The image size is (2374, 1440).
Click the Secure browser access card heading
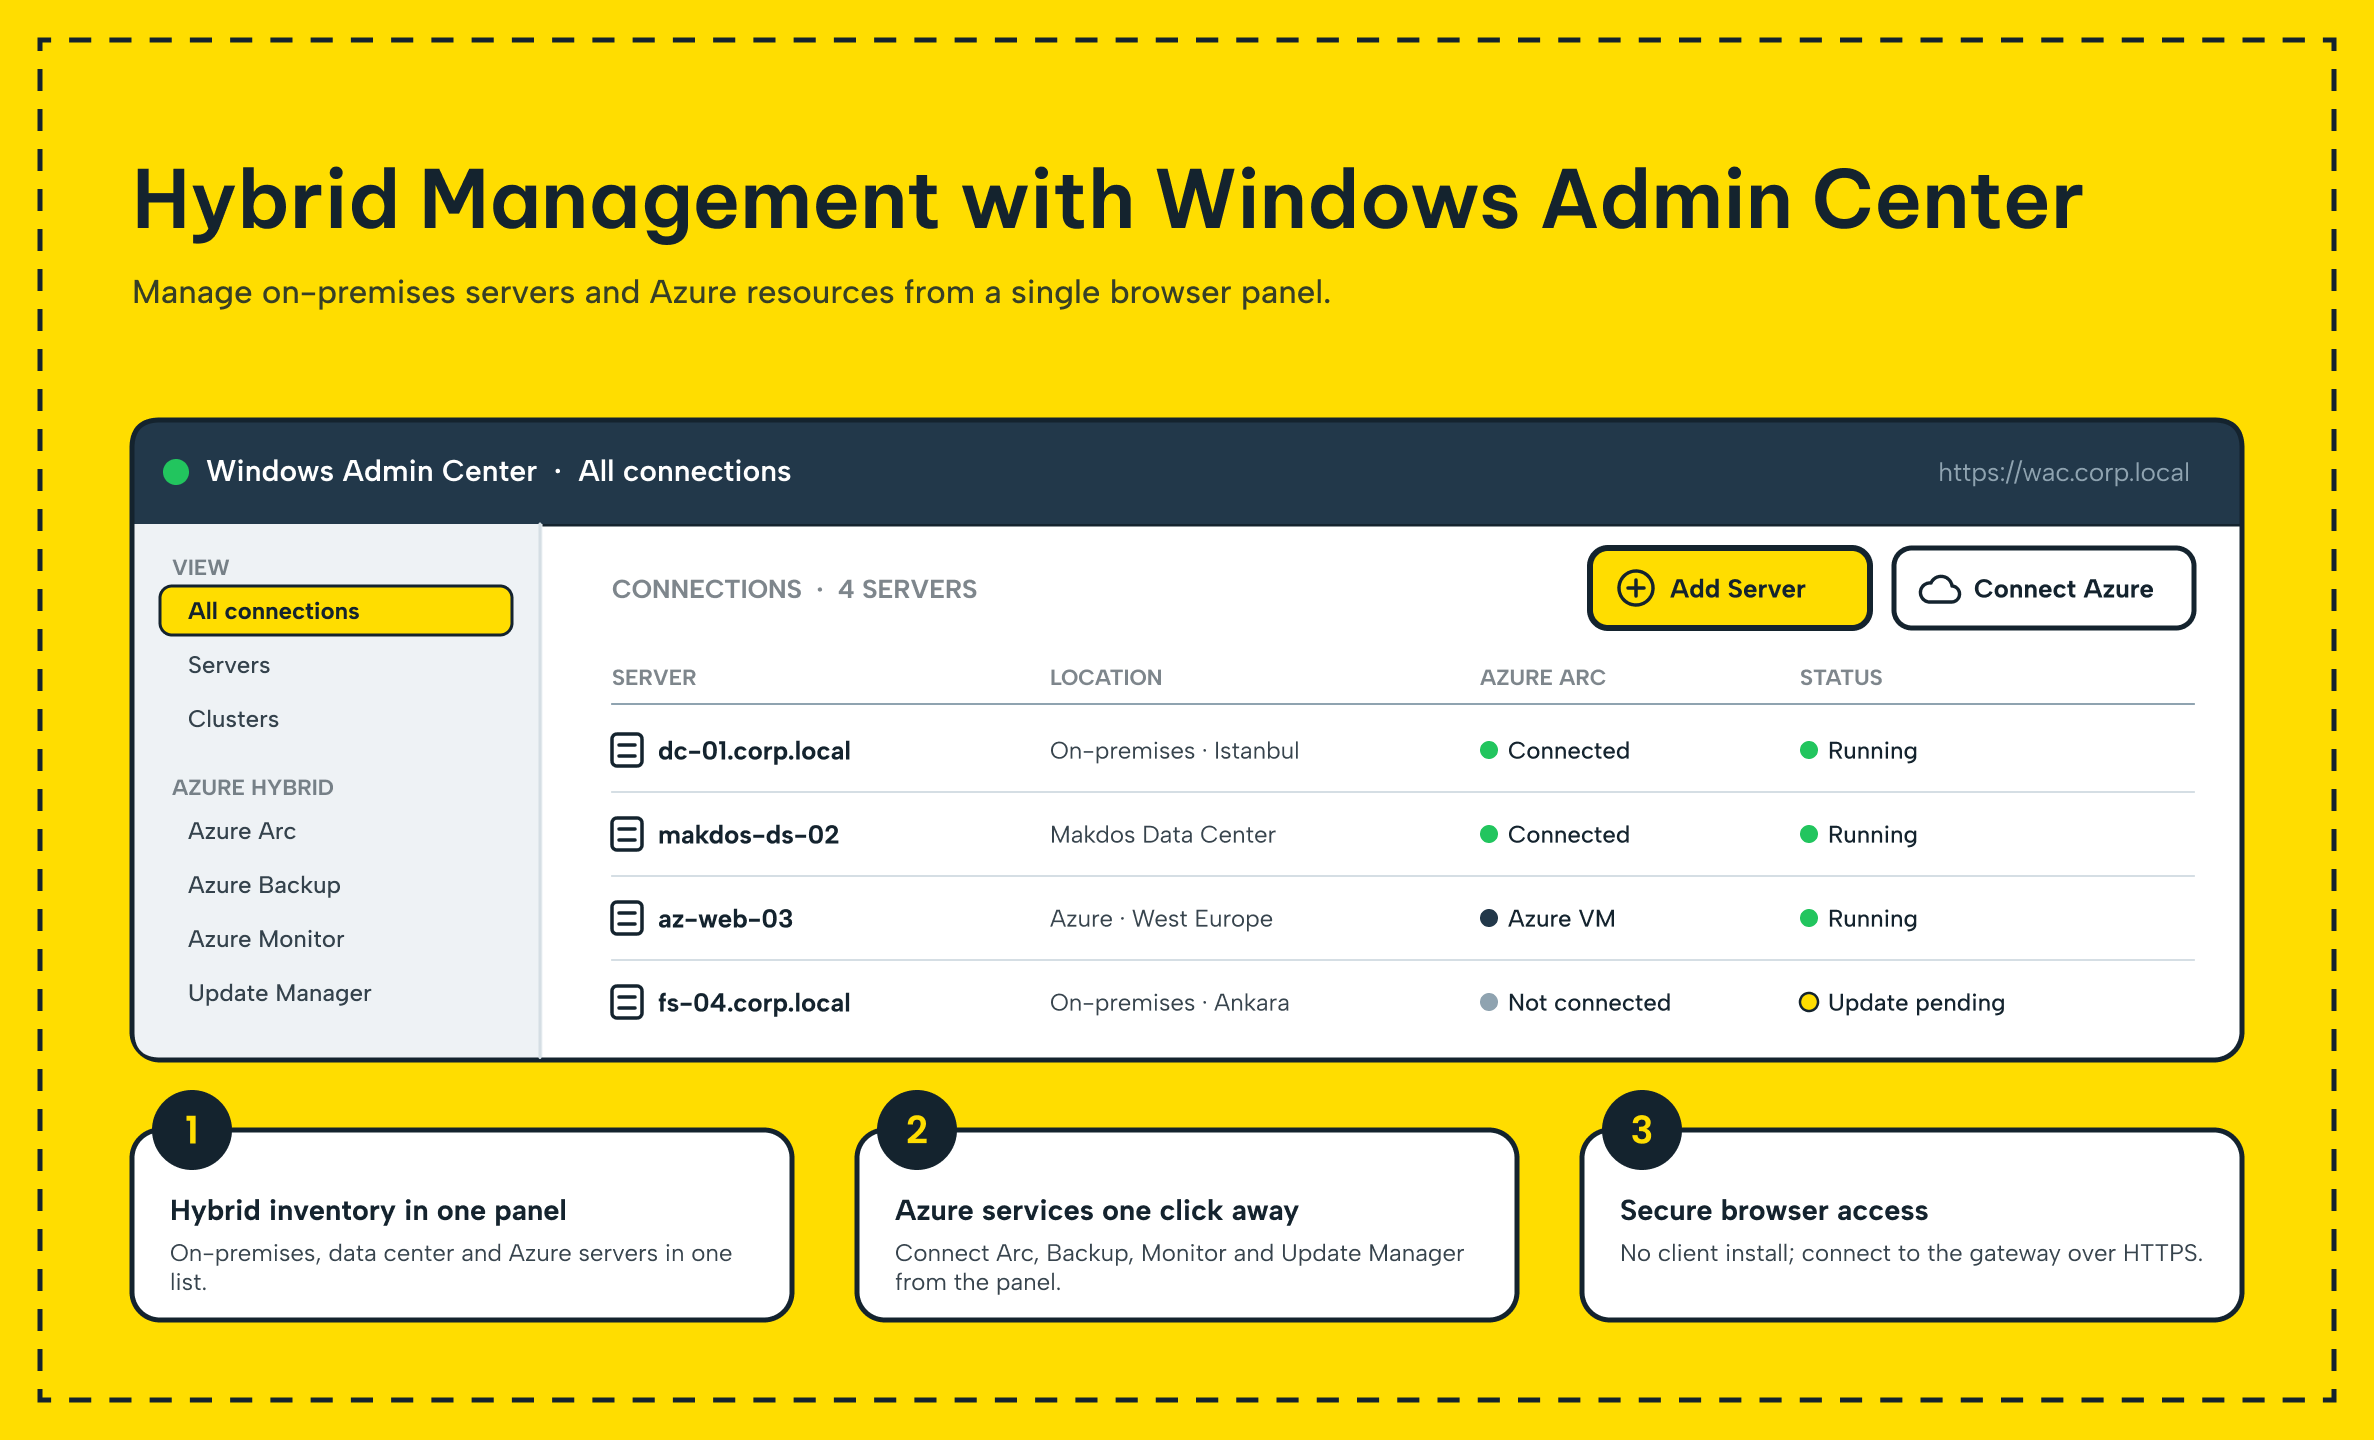click(1773, 1210)
